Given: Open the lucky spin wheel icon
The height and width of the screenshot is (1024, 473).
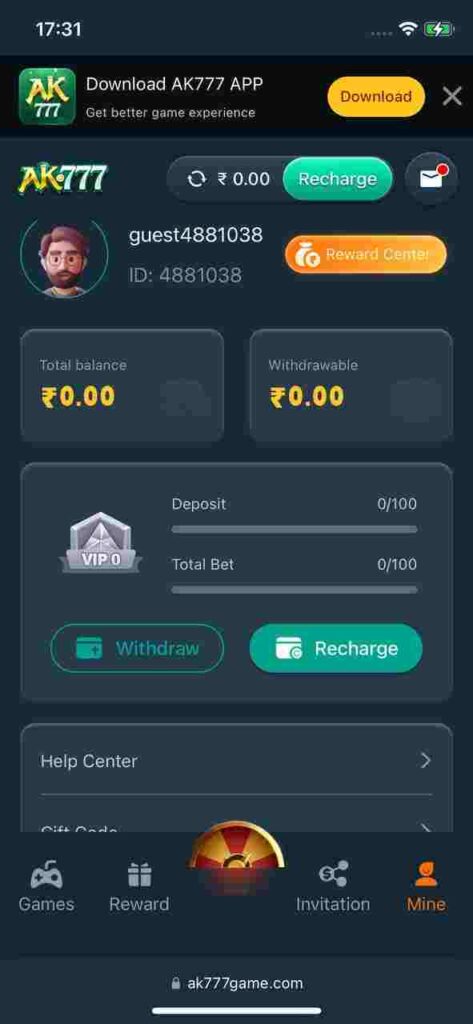Looking at the screenshot, I should pos(236,846).
